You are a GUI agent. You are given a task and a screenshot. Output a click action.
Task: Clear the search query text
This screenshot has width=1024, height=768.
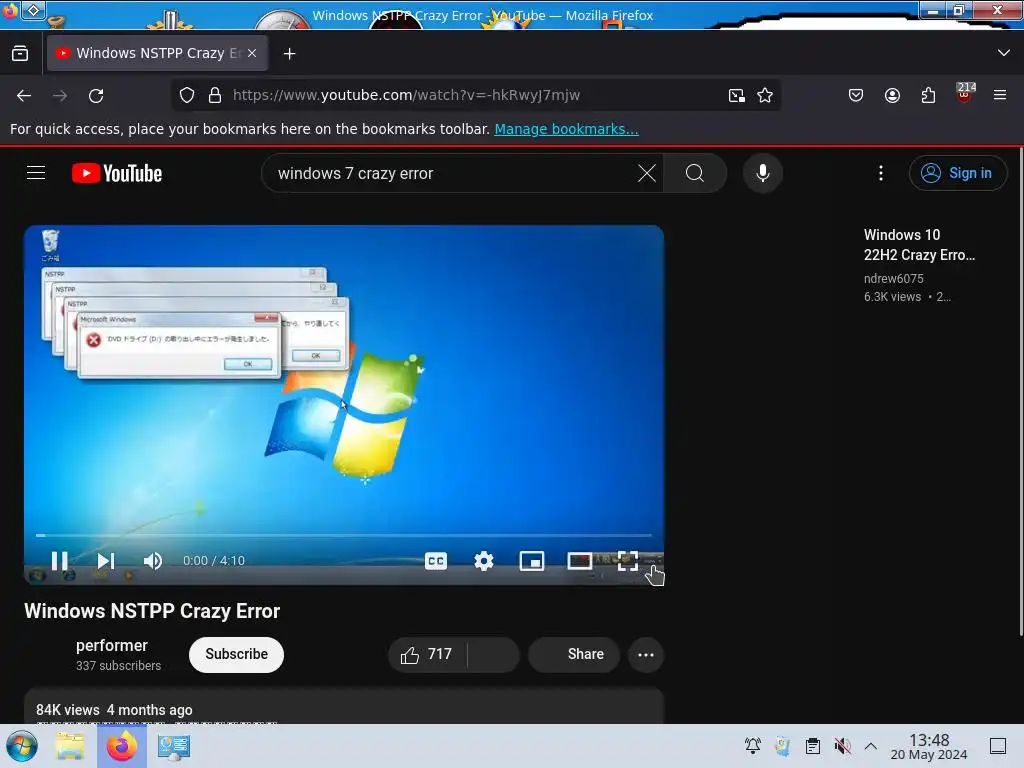tap(647, 174)
